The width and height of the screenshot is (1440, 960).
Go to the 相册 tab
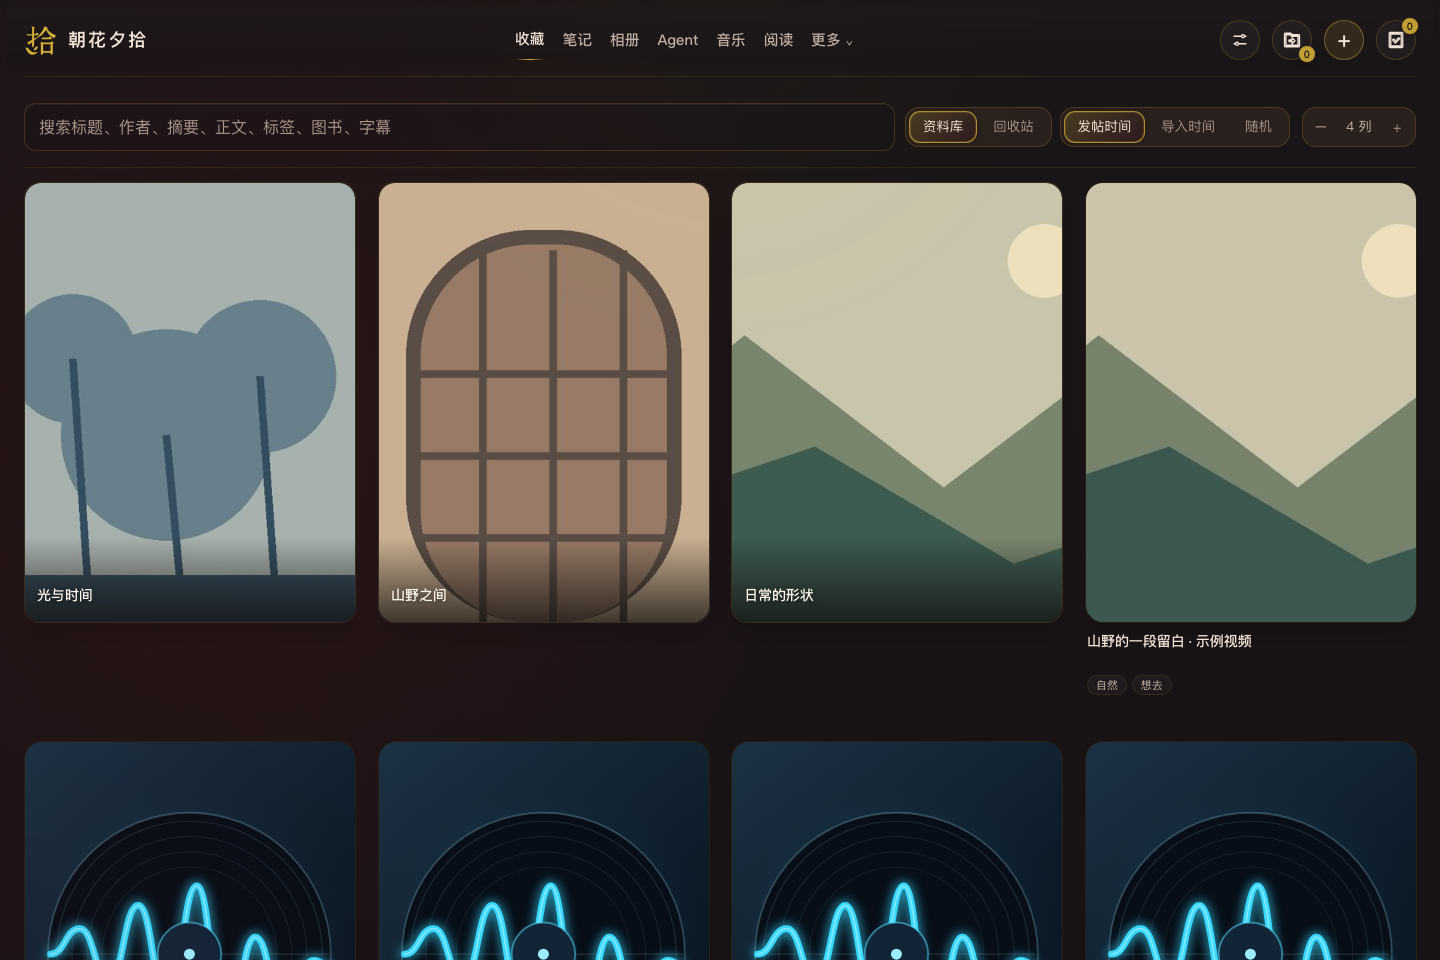(624, 40)
